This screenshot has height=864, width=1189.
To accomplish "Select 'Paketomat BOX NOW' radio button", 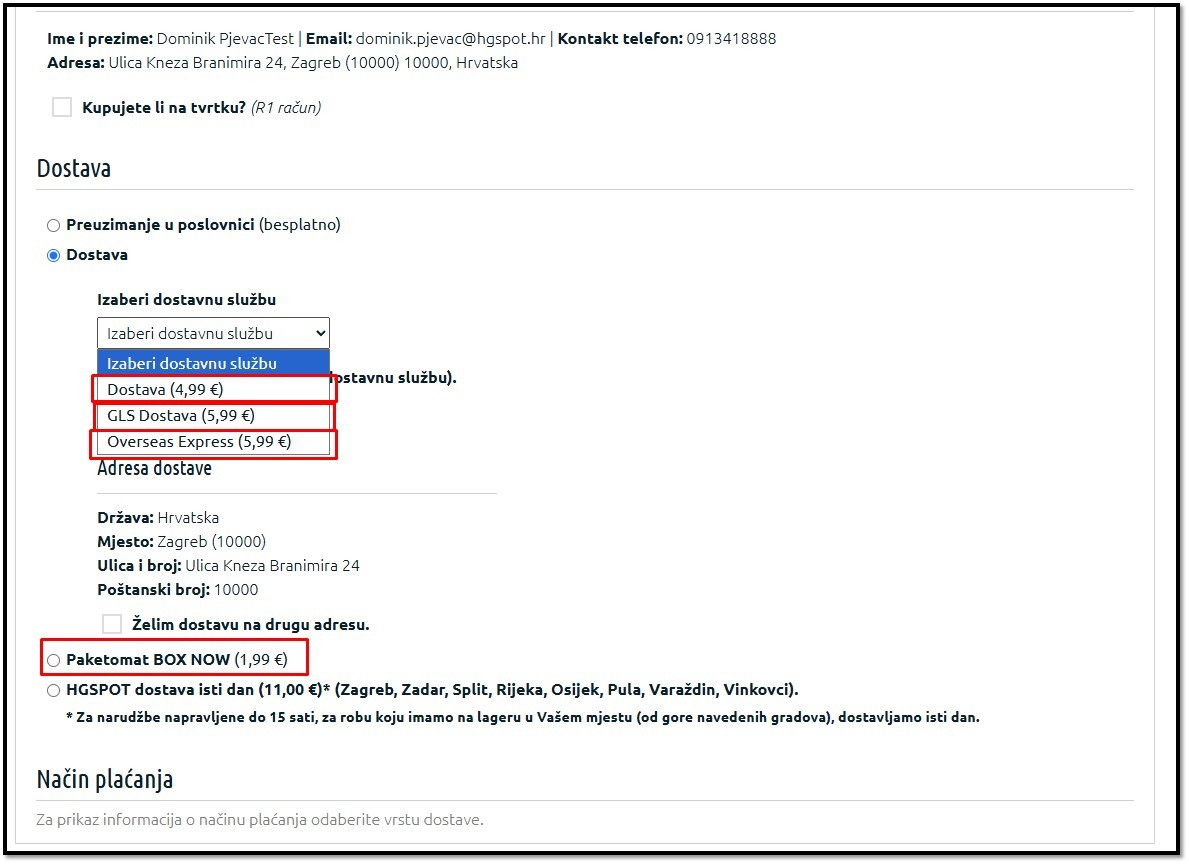I will point(54,660).
